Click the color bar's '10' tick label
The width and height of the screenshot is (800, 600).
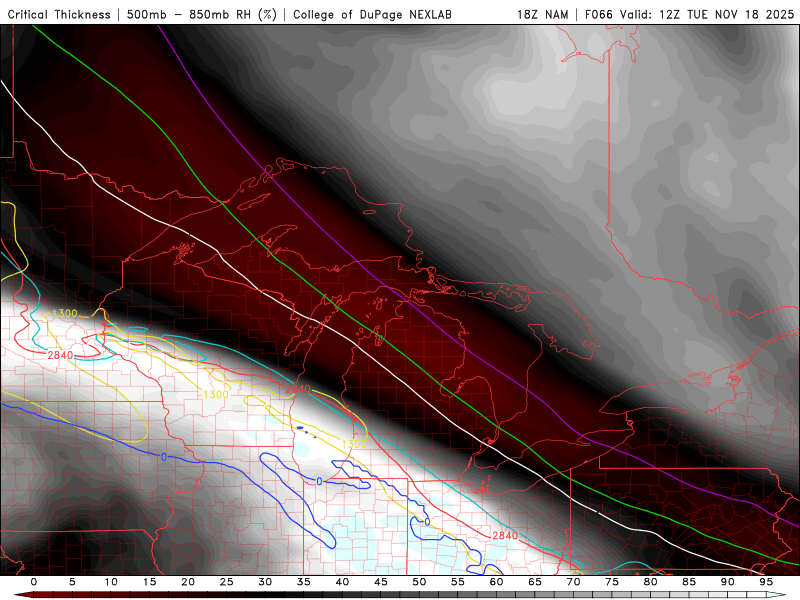(111, 582)
